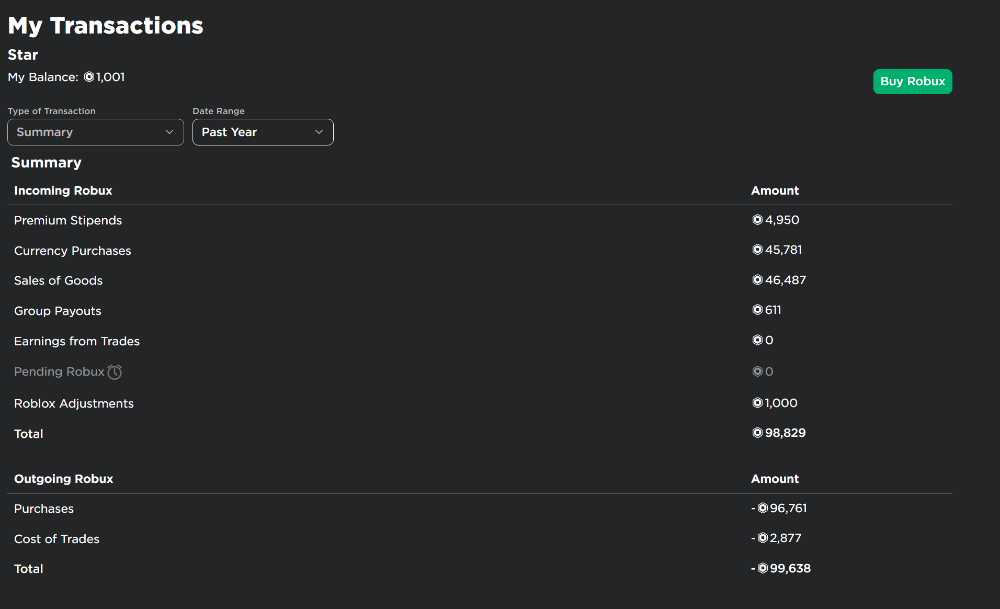Click the 99,638 outgoing total amount
Screen dimensions: 1000x609
(790, 568)
